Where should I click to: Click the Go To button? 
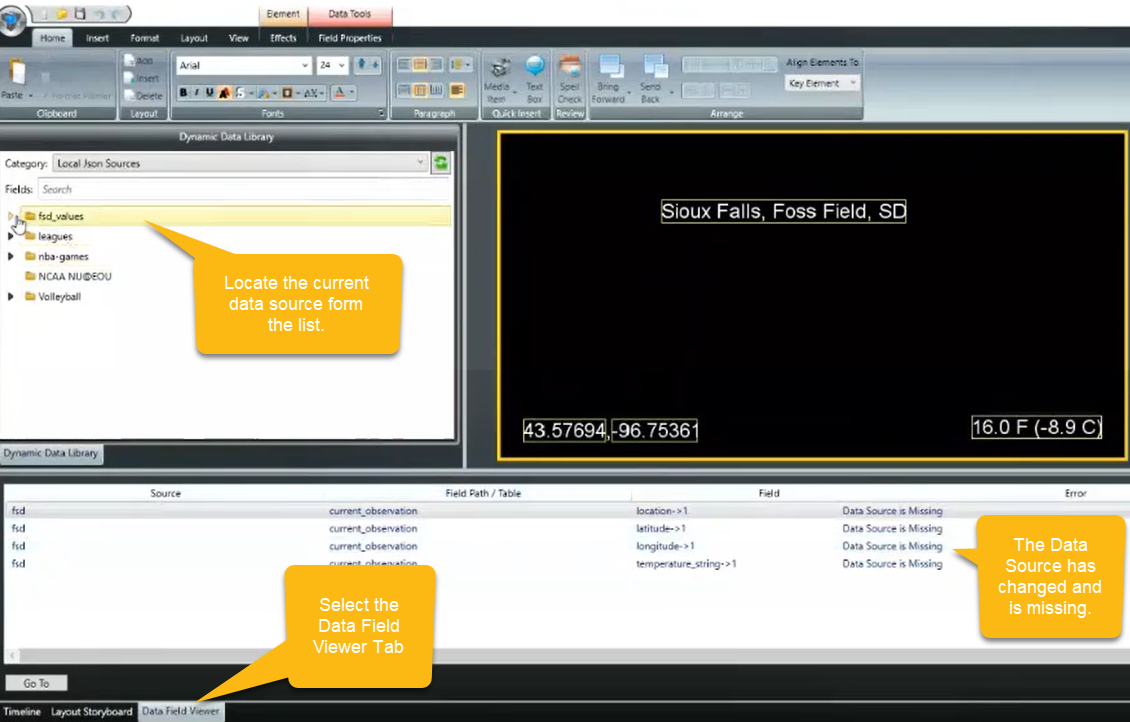[36, 683]
